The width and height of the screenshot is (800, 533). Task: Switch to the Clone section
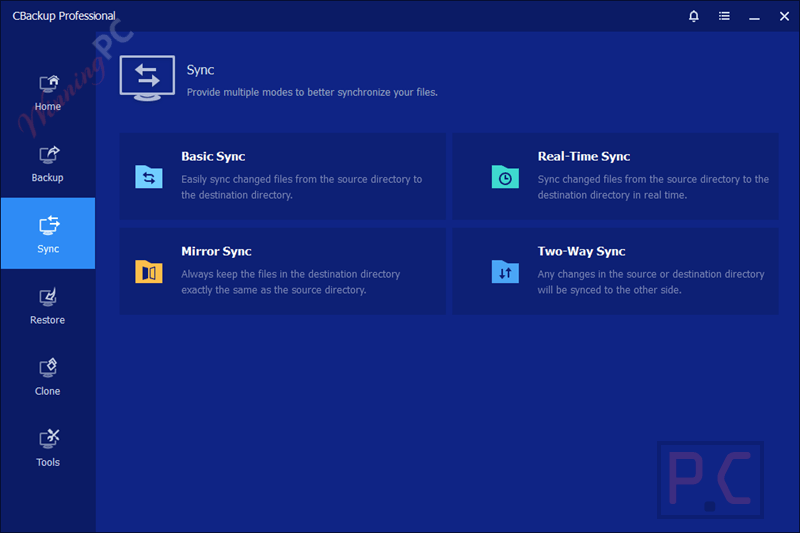48,377
